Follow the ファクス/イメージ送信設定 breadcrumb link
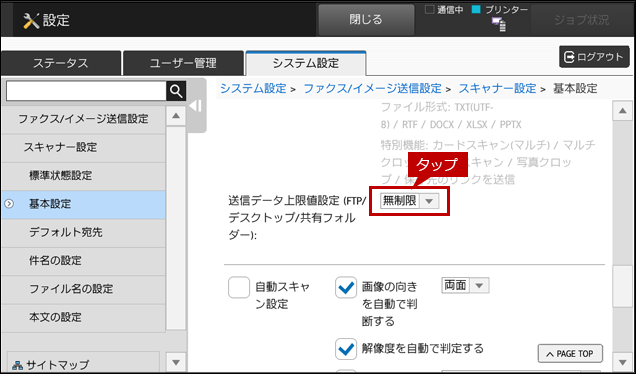Screen dimensions: 636x374 tap(372, 88)
